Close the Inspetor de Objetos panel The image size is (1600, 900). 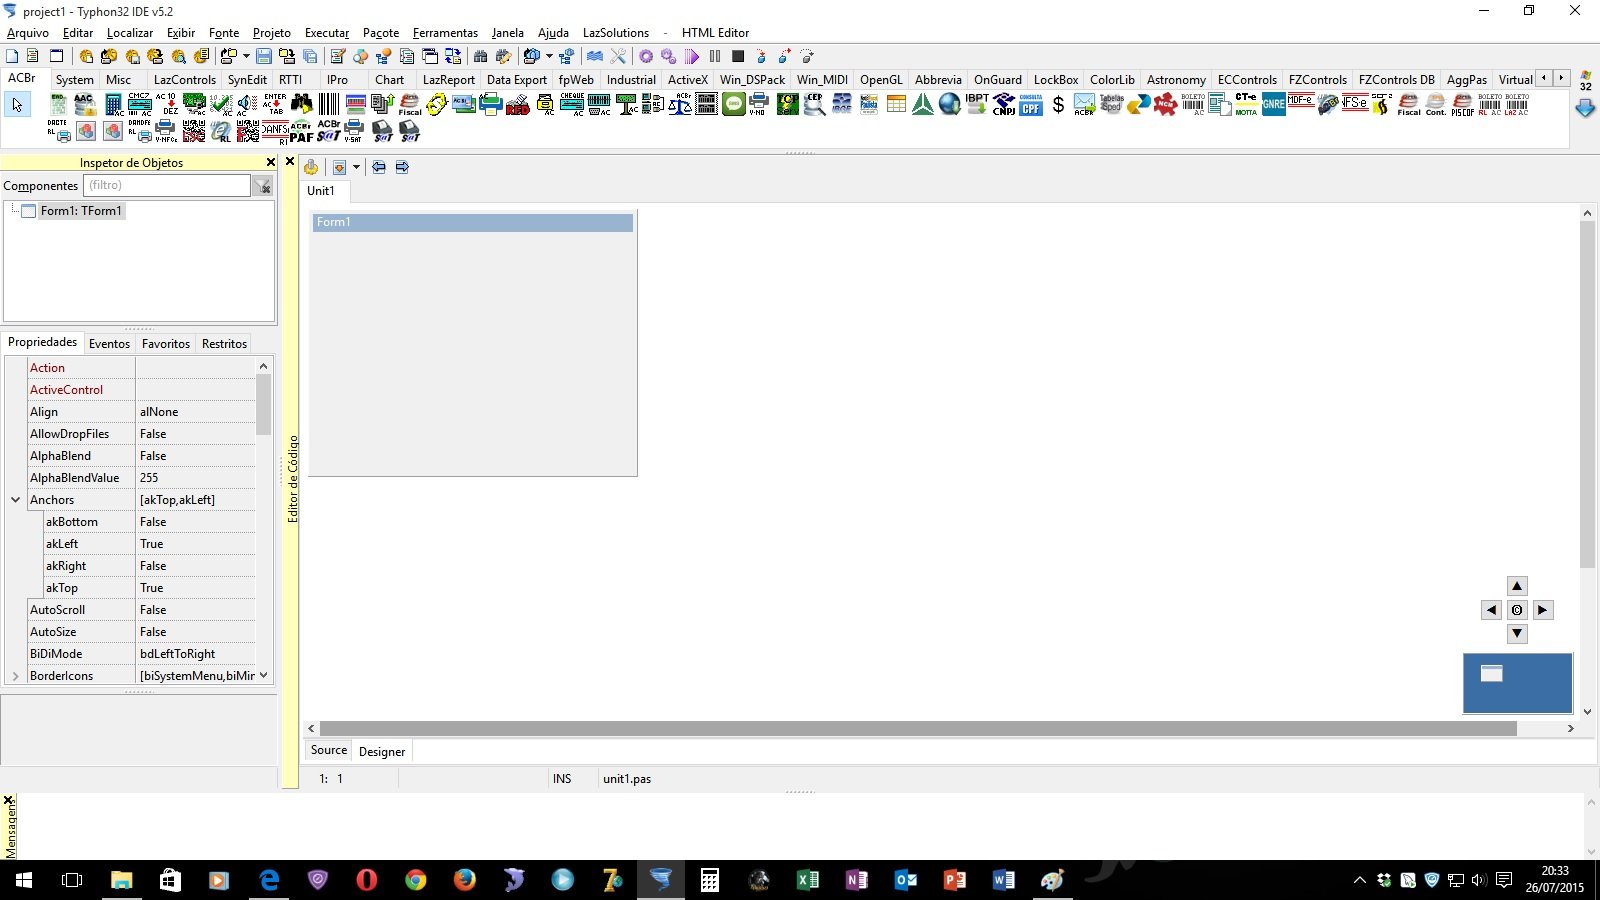(x=270, y=162)
